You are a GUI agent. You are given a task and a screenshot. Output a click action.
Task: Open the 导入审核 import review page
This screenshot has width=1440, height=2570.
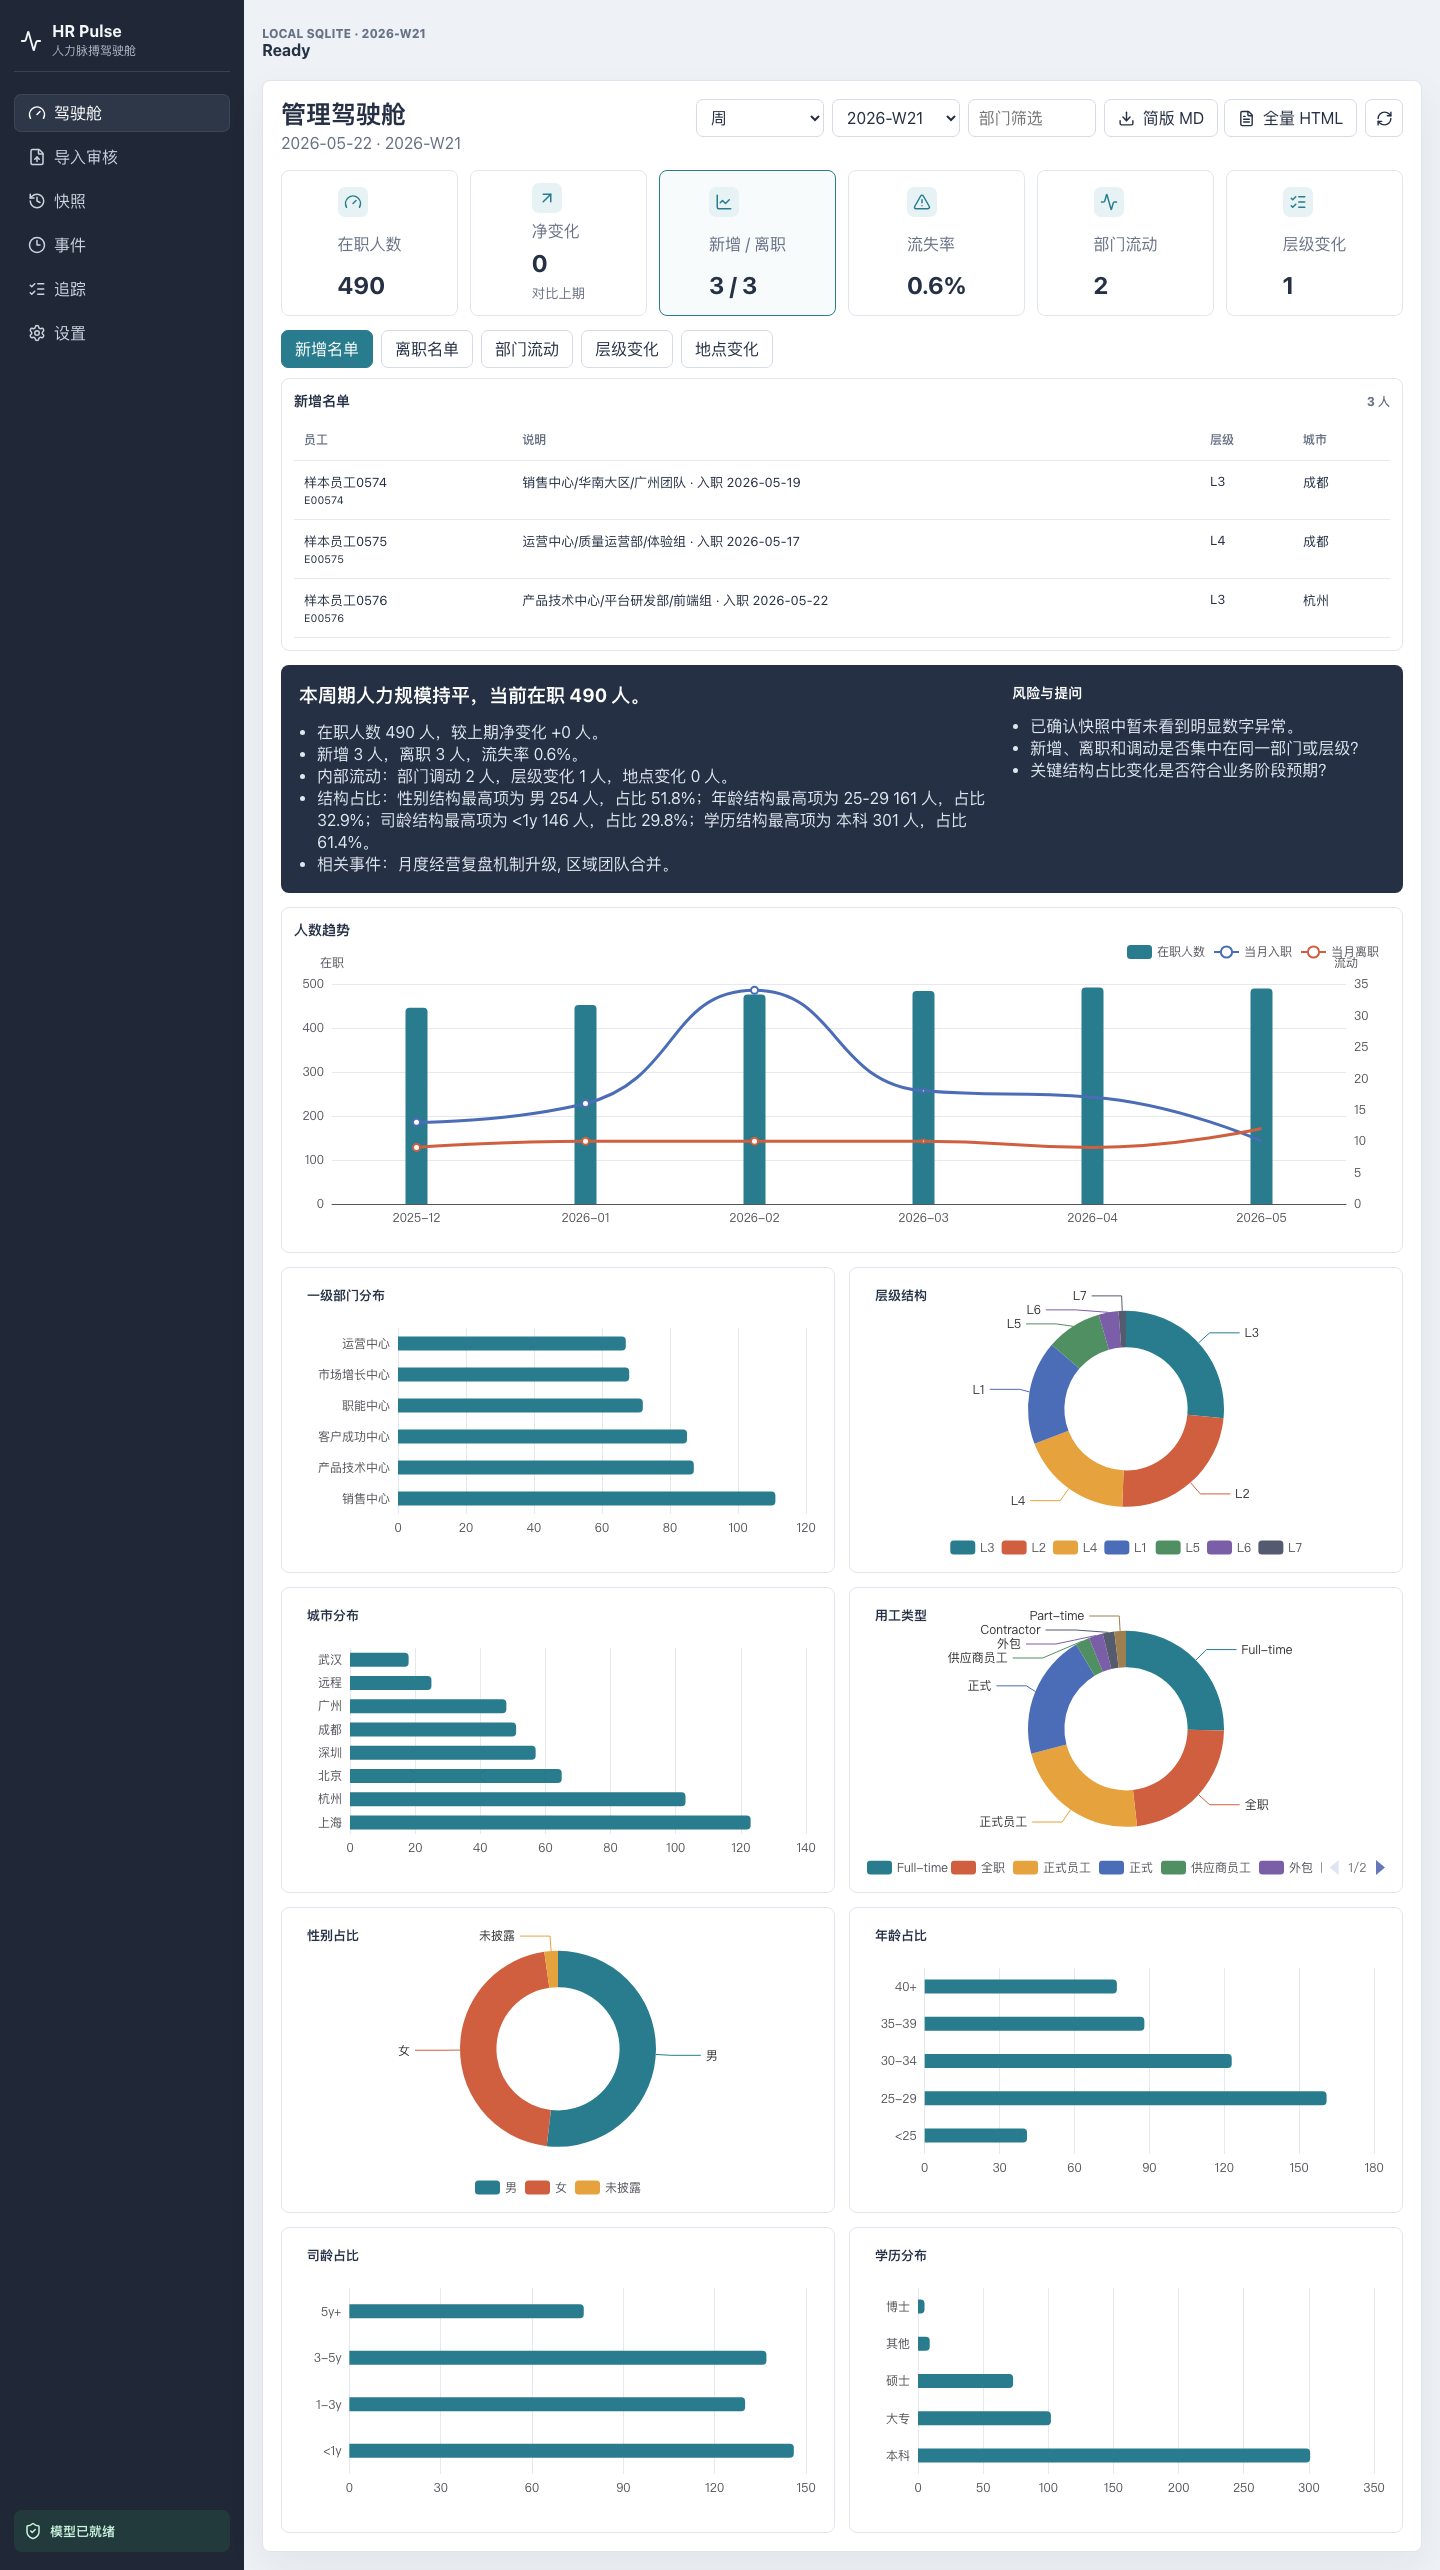point(122,157)
